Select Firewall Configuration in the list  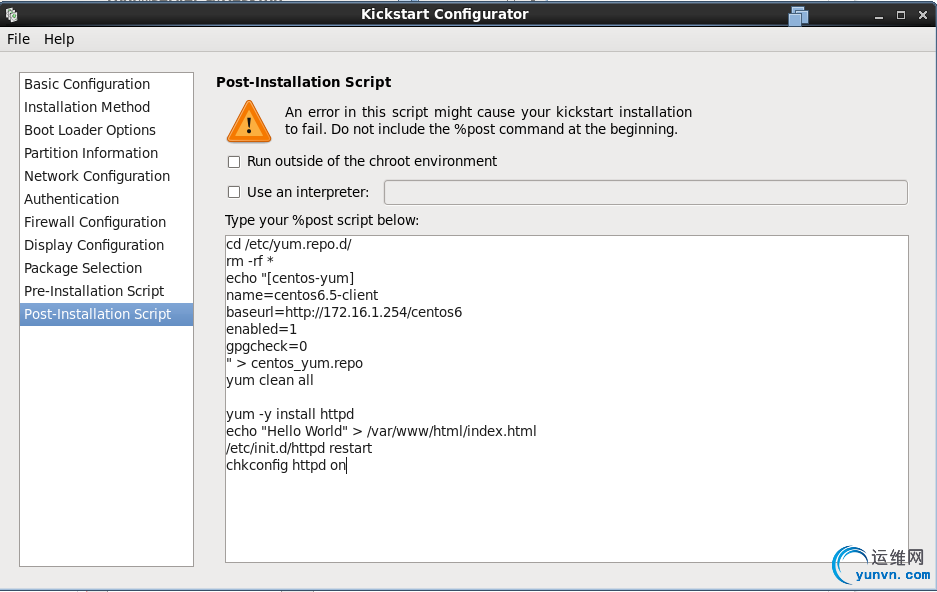click(95, 222)
